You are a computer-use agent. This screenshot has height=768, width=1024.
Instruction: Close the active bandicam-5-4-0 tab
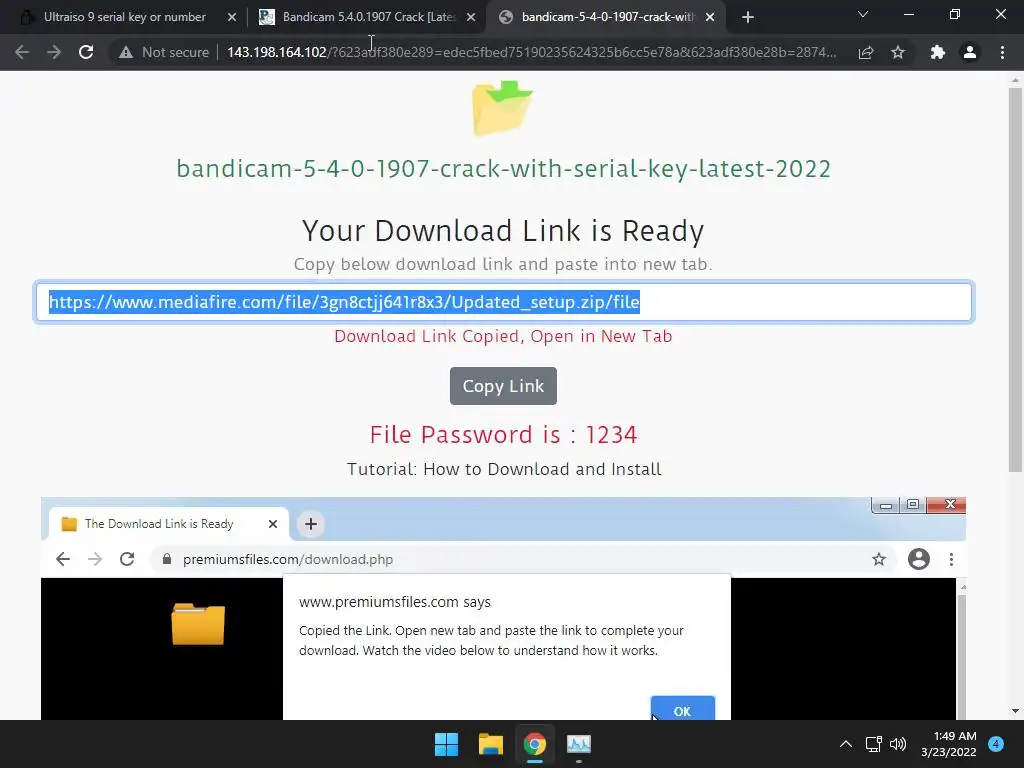[x=710, y=17]
